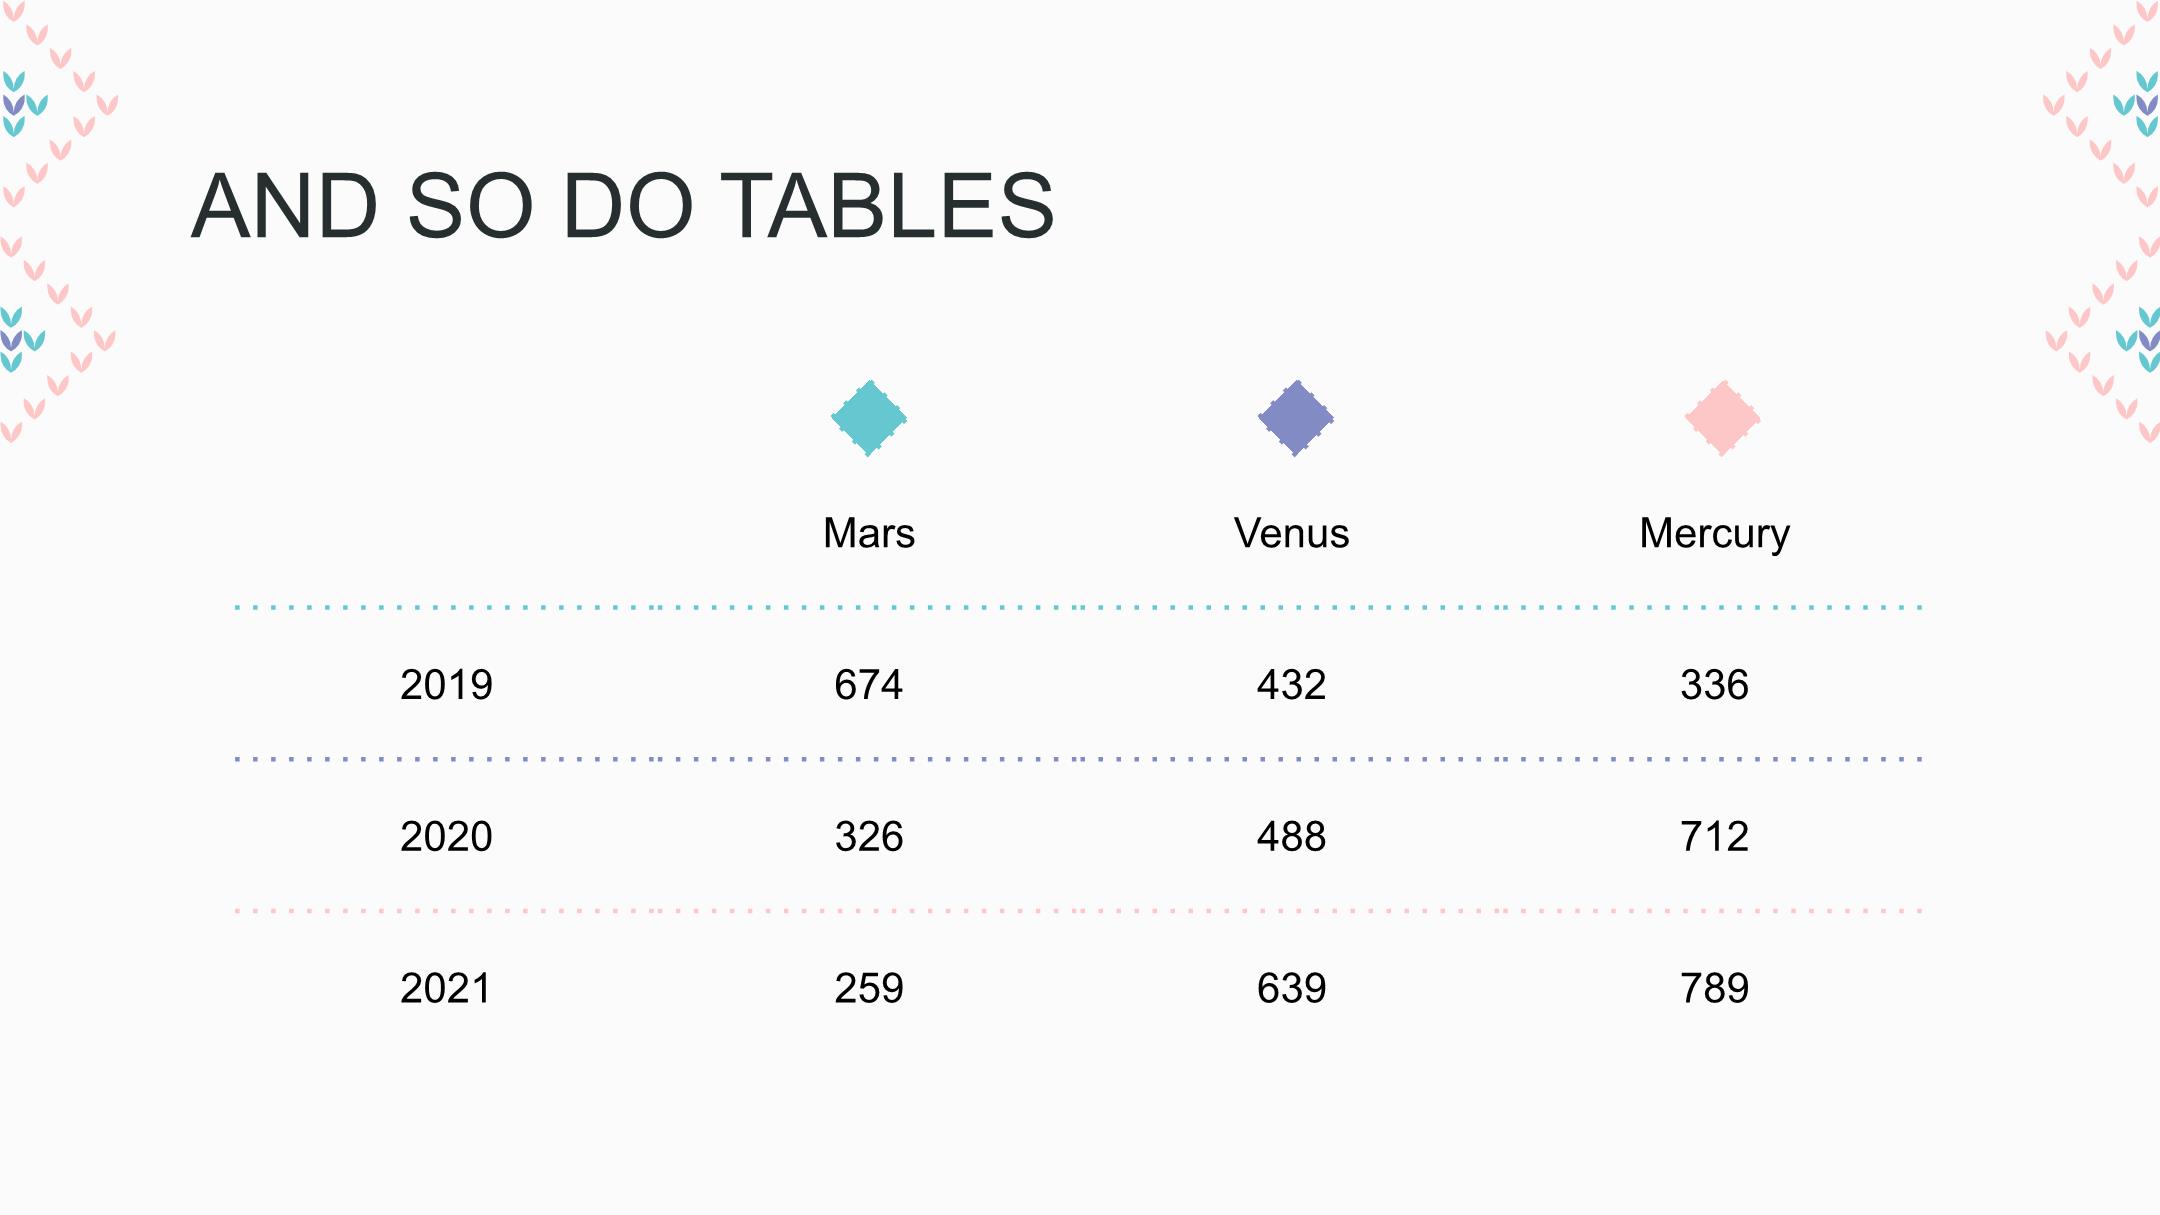Screen dimensions: 2160x1215
Task: Select the Mercury column header
Action: 1714,535
